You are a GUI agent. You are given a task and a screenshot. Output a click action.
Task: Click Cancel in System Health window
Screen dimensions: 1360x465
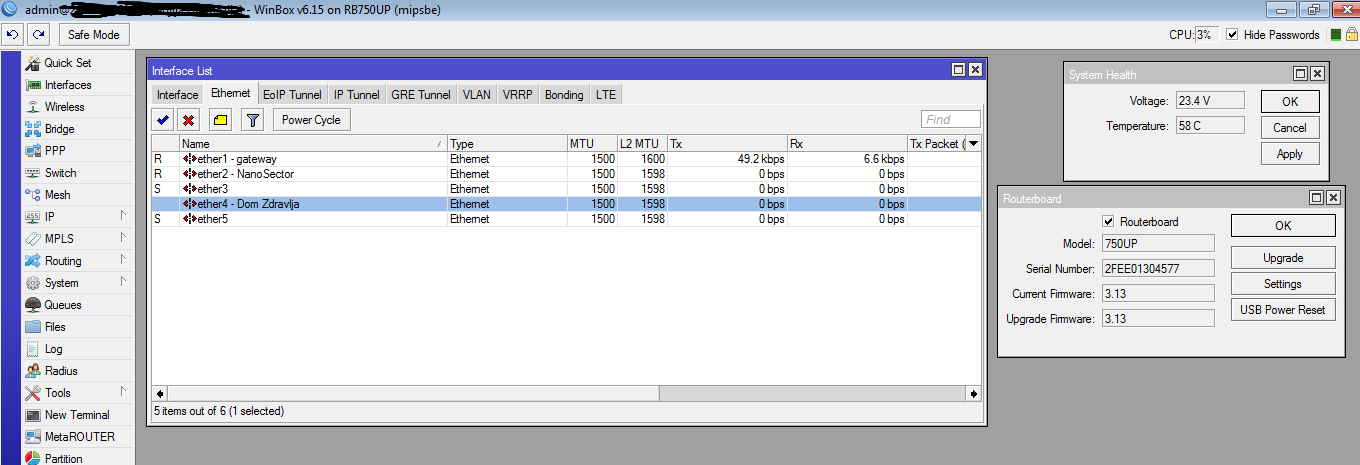pos(1290,128)
